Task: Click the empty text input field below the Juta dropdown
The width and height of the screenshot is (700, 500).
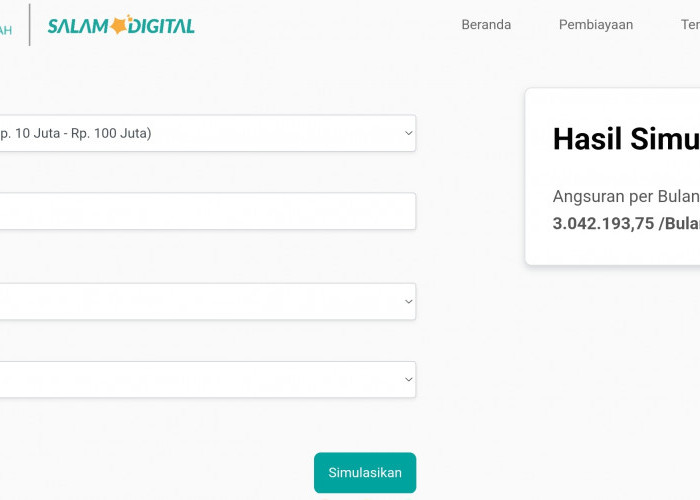Action: click(208, 211)
